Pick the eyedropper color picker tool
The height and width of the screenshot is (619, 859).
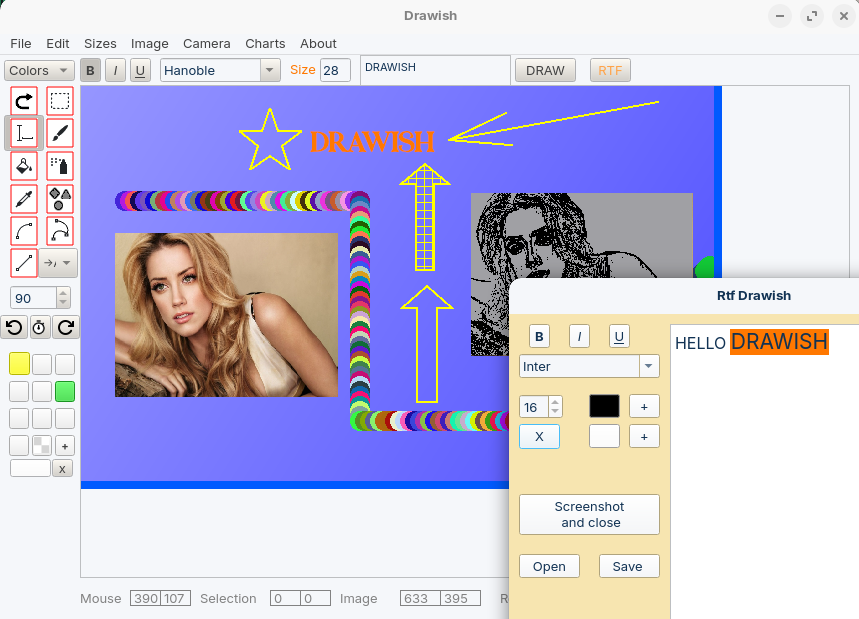24,198
